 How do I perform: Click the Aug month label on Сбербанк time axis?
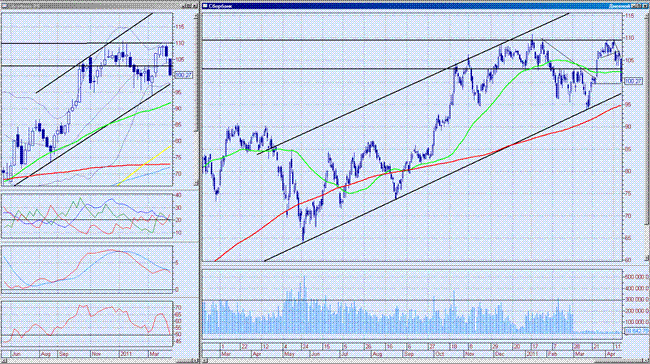coord(377,354)
